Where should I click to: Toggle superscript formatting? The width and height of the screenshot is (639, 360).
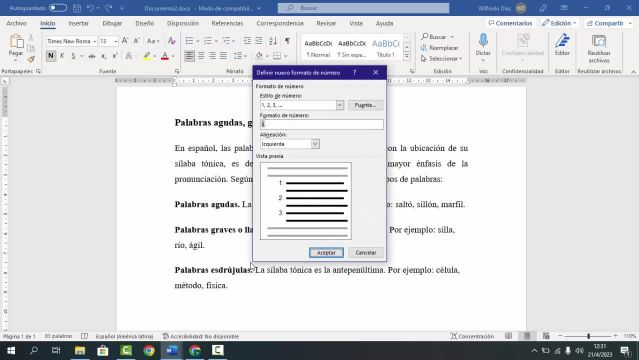tap(115, 56)
